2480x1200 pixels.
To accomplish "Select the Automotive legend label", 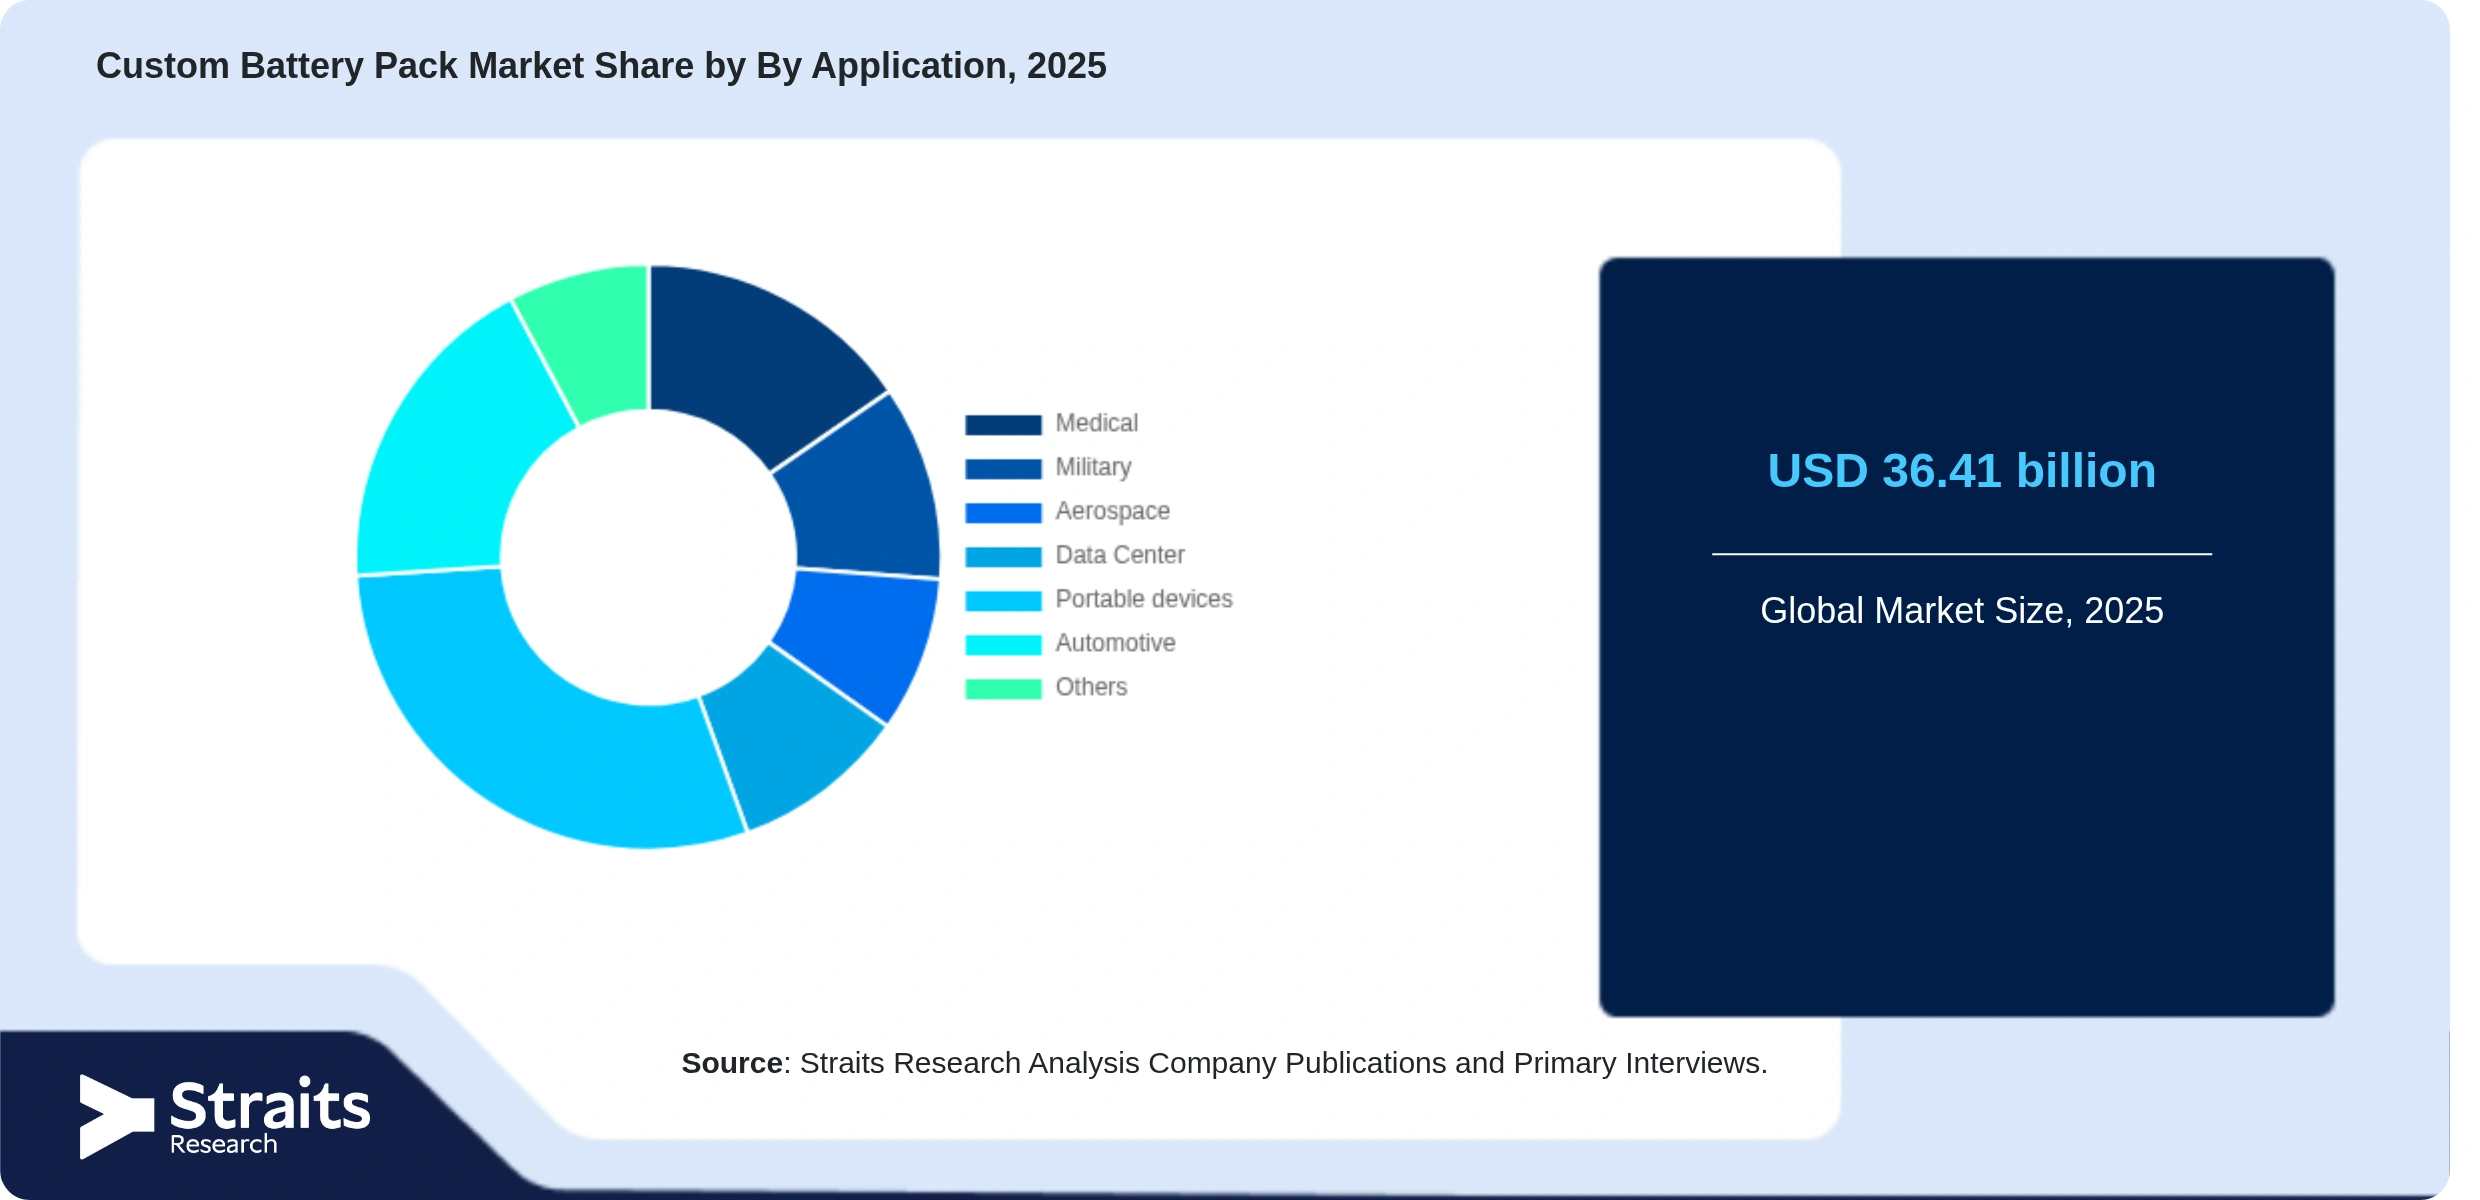I will pos(1116,643).
